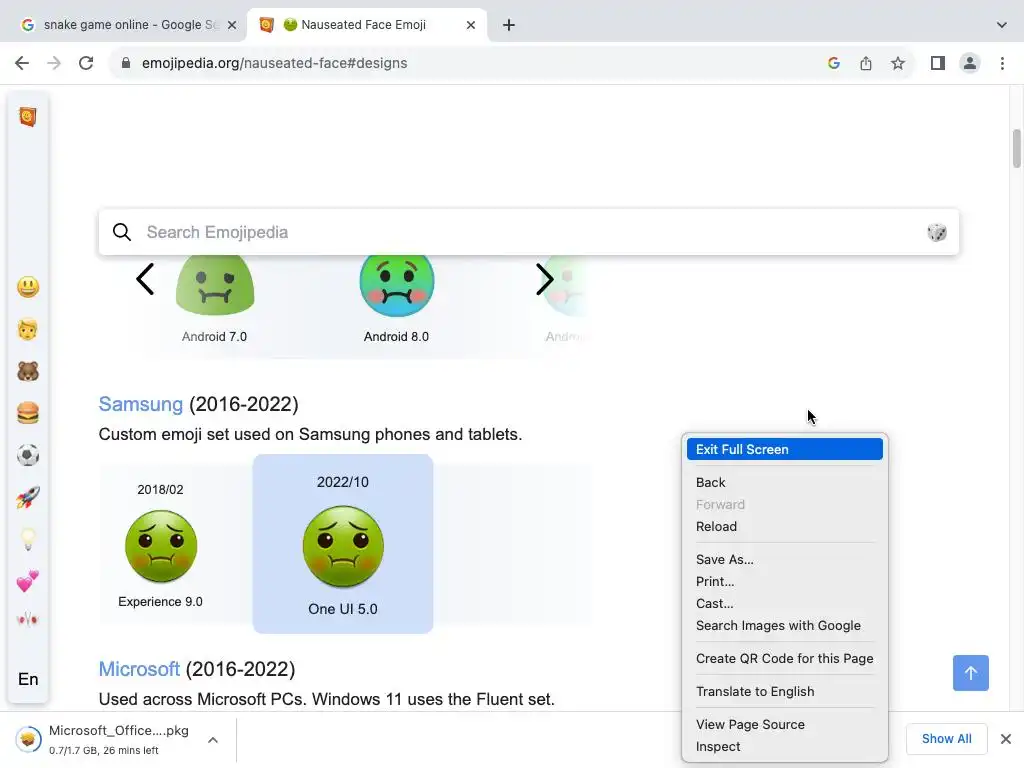Open the tab list dropdown chevron

click(x=1002, y=25)
